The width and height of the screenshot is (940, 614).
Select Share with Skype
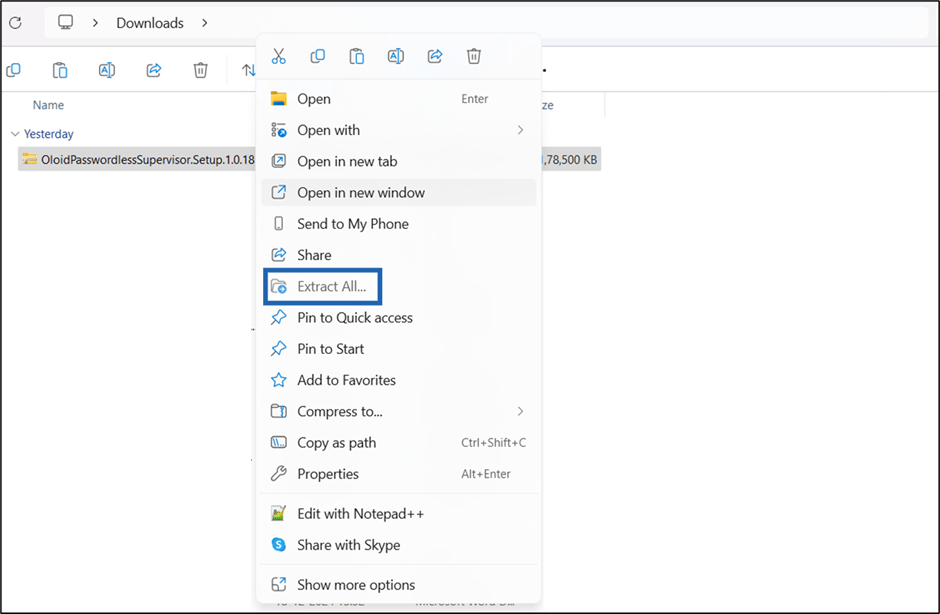tap(399, 545)
